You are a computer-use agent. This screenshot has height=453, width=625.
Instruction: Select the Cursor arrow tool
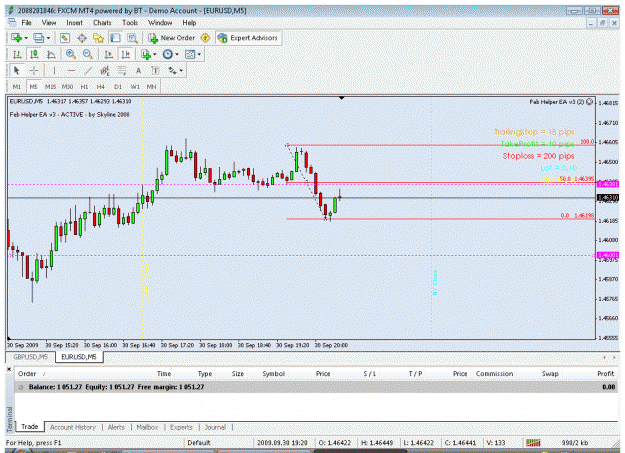(16, 71)
